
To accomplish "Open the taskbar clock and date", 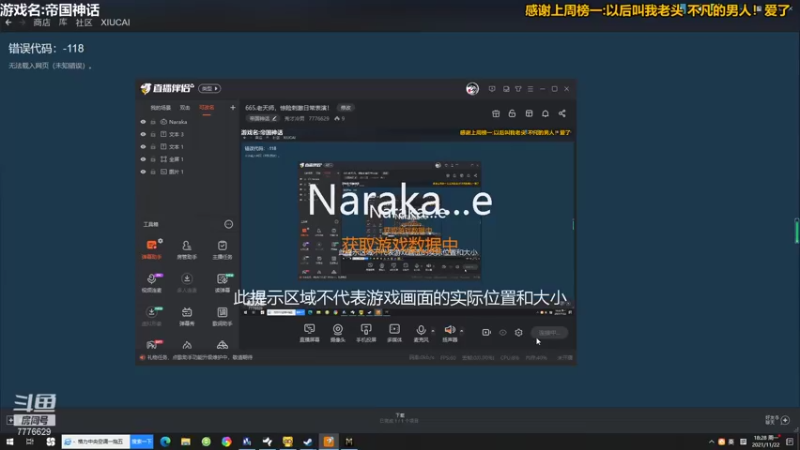I will [x=767, y=441].
